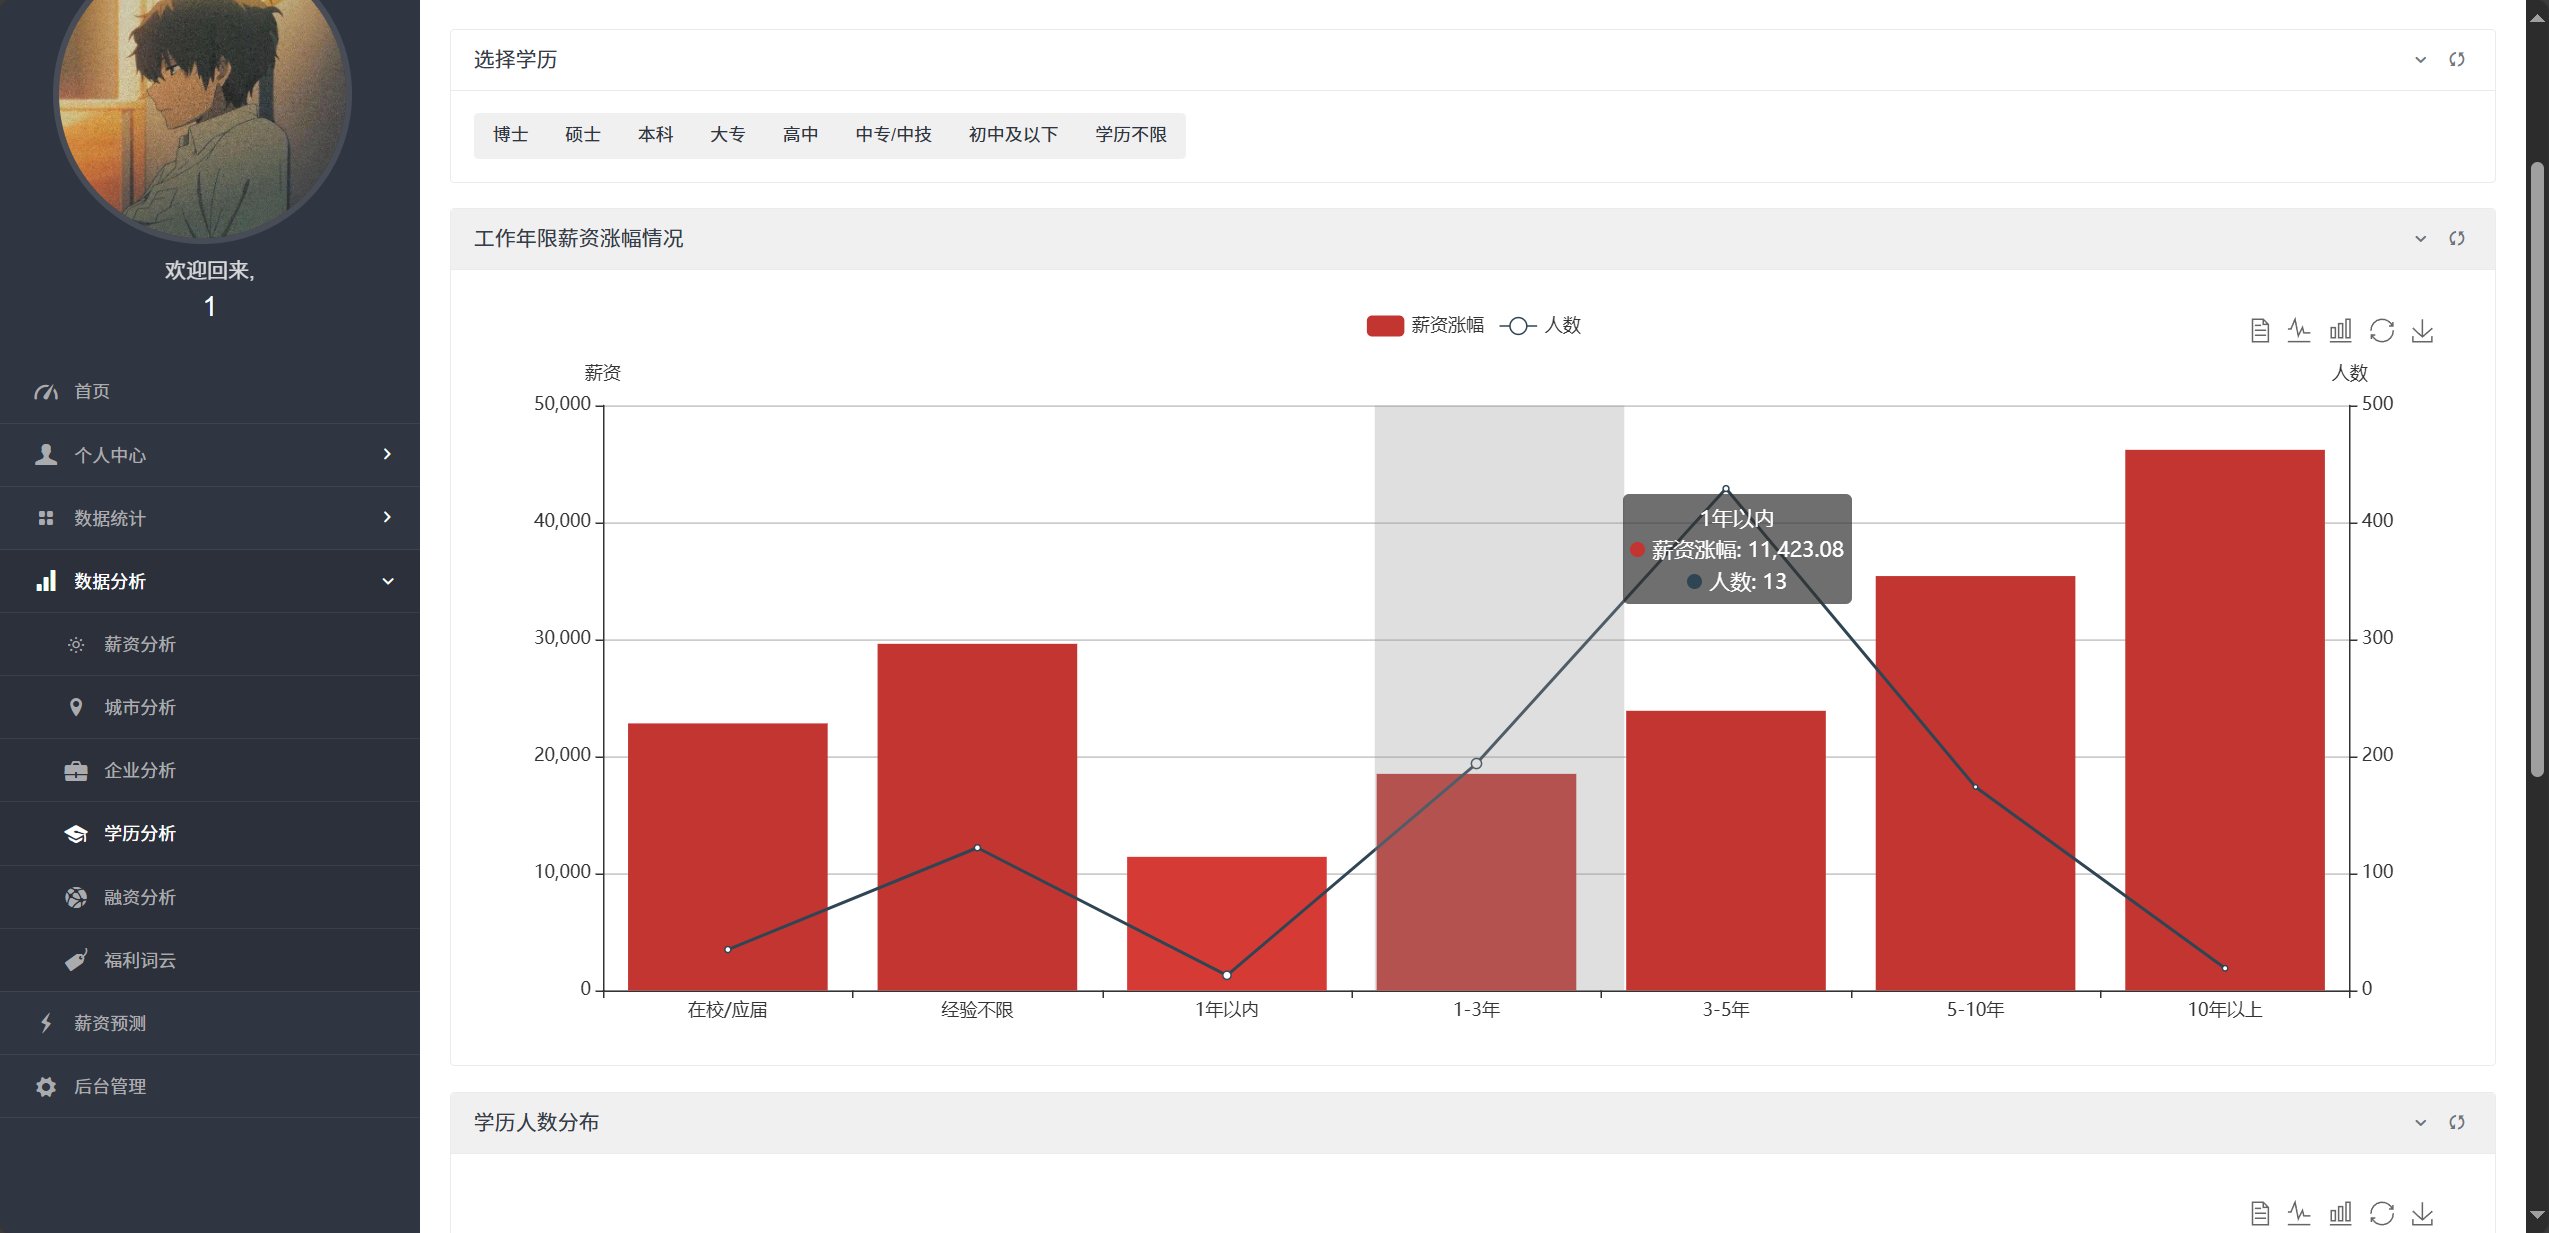Refresh the 工作年限薪资涨幅情况 panel
The height and width of the screenshot is (1233, 2549).
(2456, 239)
